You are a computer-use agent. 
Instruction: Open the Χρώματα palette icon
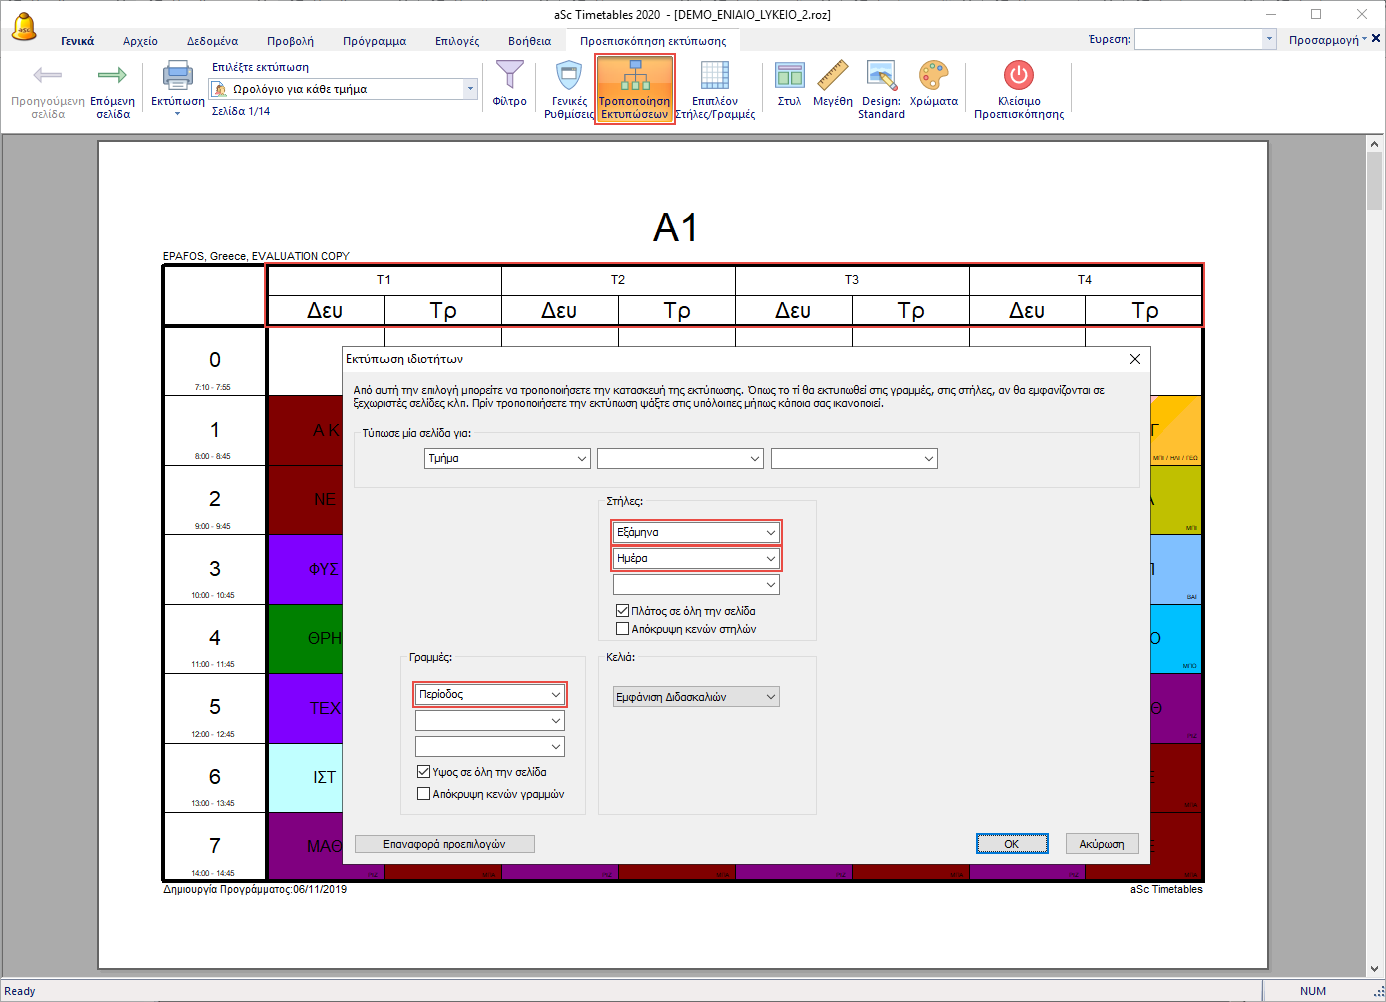click(x=933, y=76)
